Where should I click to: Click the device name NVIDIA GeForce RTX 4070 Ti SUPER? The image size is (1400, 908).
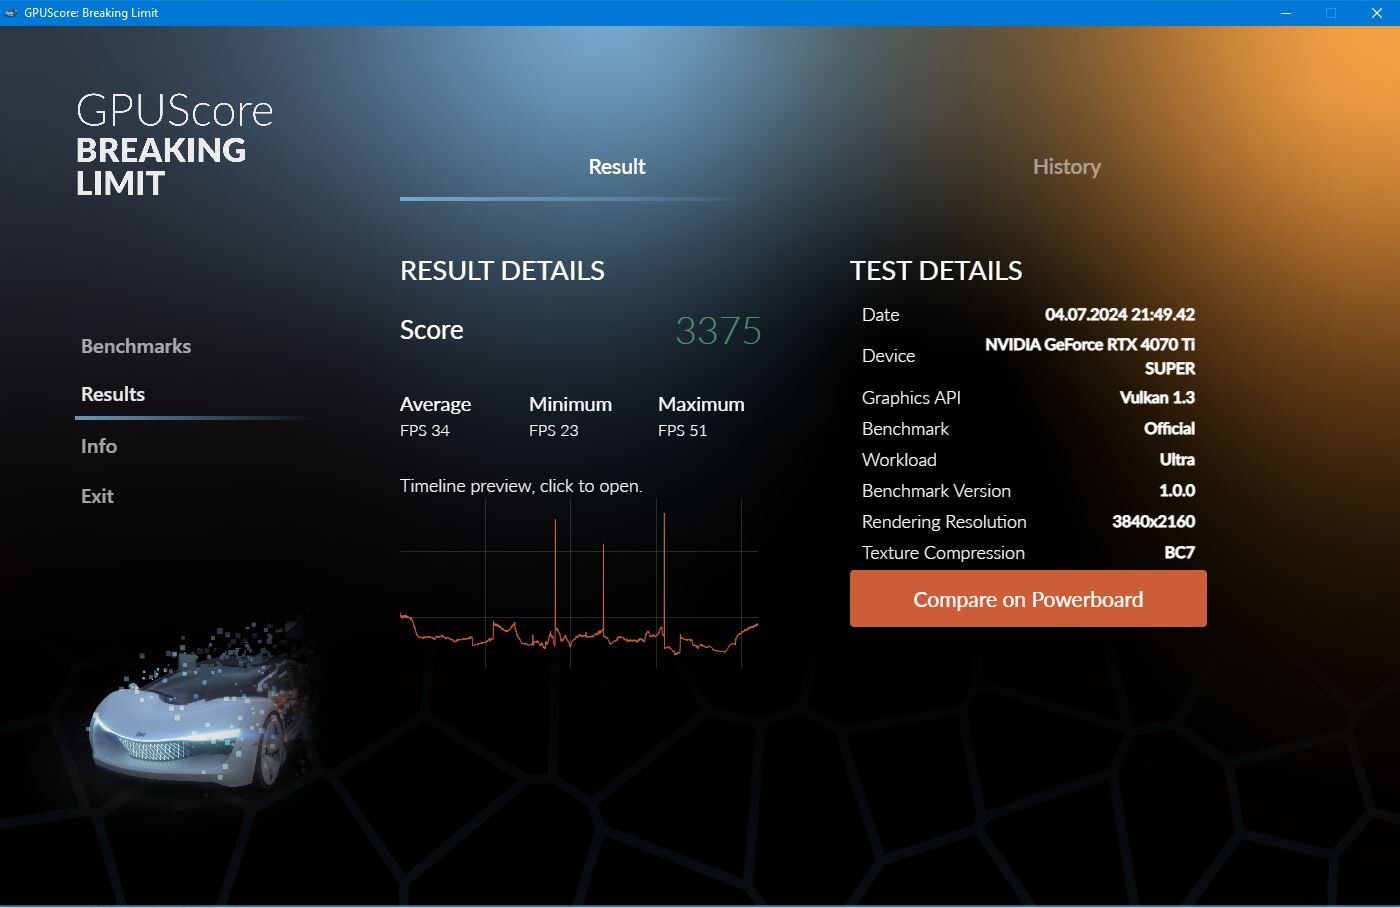pyautogui.click(x=1090, y=356)
